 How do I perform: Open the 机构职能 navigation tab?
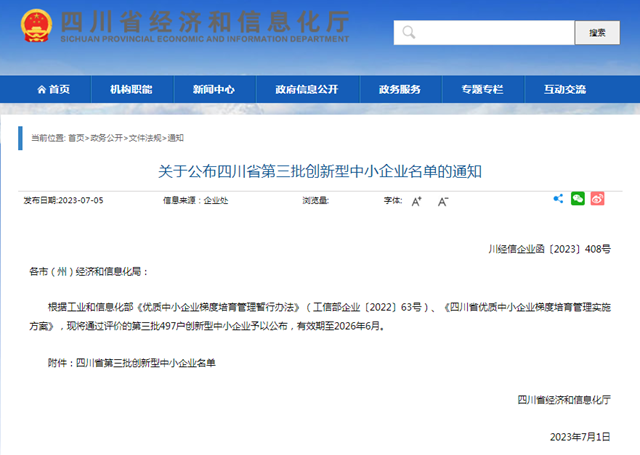131,89
